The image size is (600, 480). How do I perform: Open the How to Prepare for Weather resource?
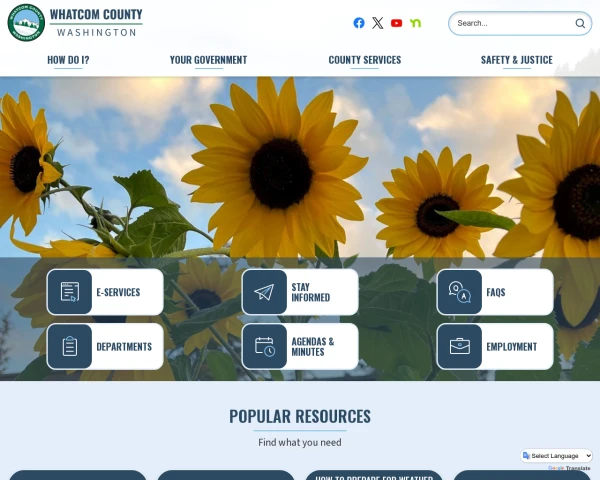pyautogui.click(x=374, y=476)
